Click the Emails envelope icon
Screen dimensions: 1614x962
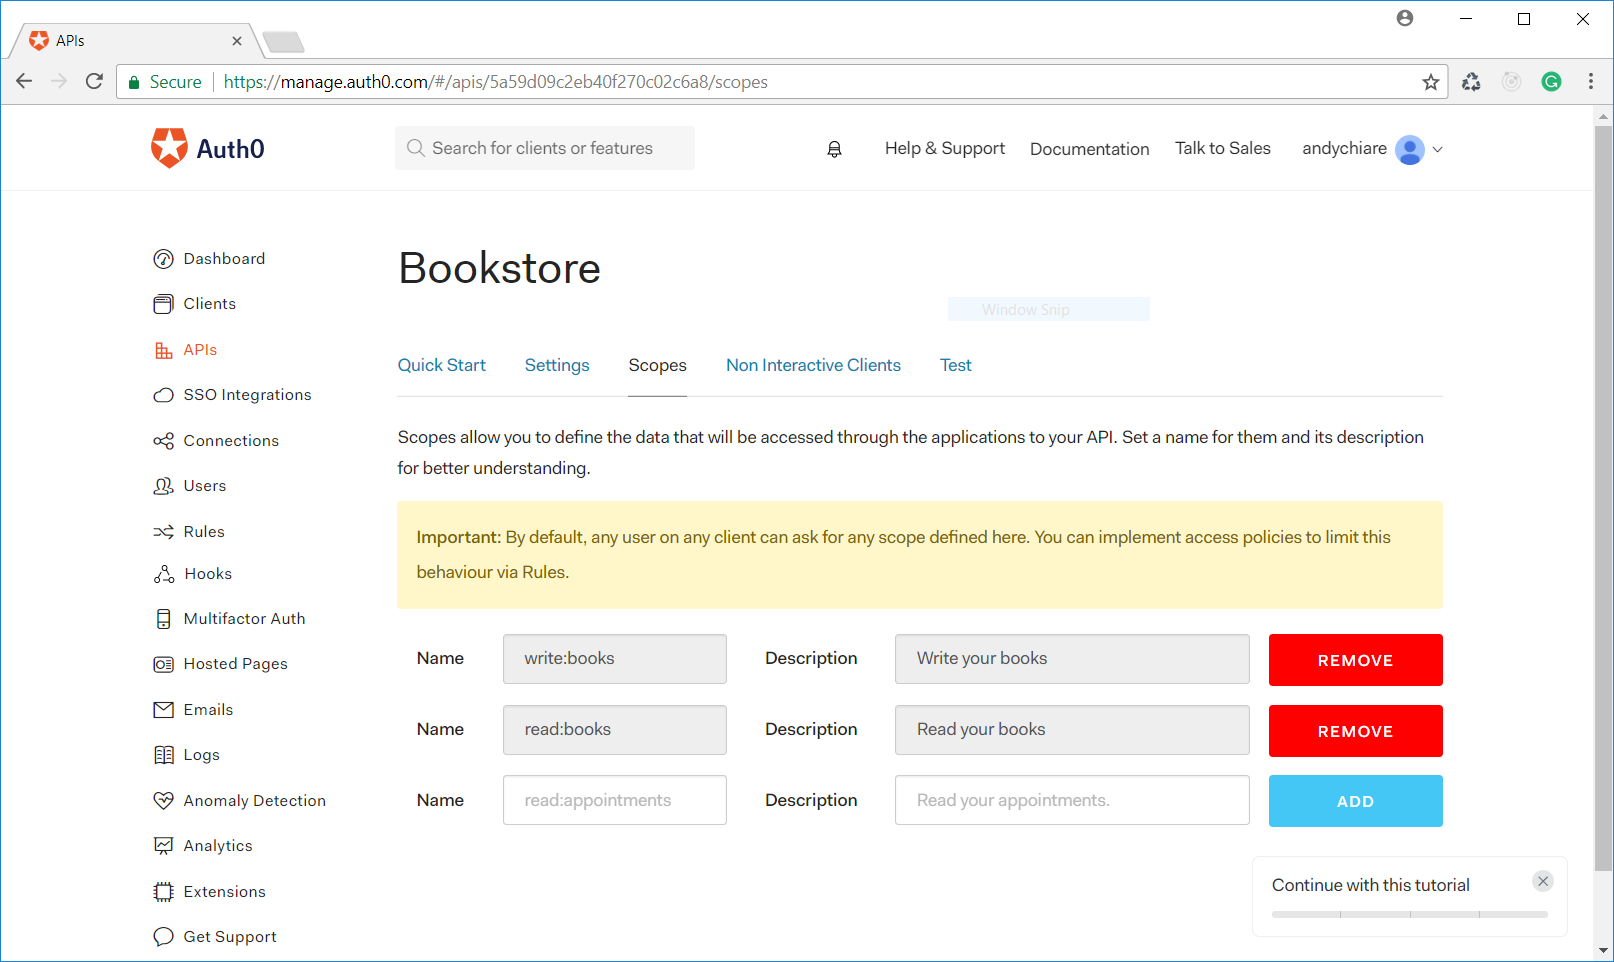[163, 710]
